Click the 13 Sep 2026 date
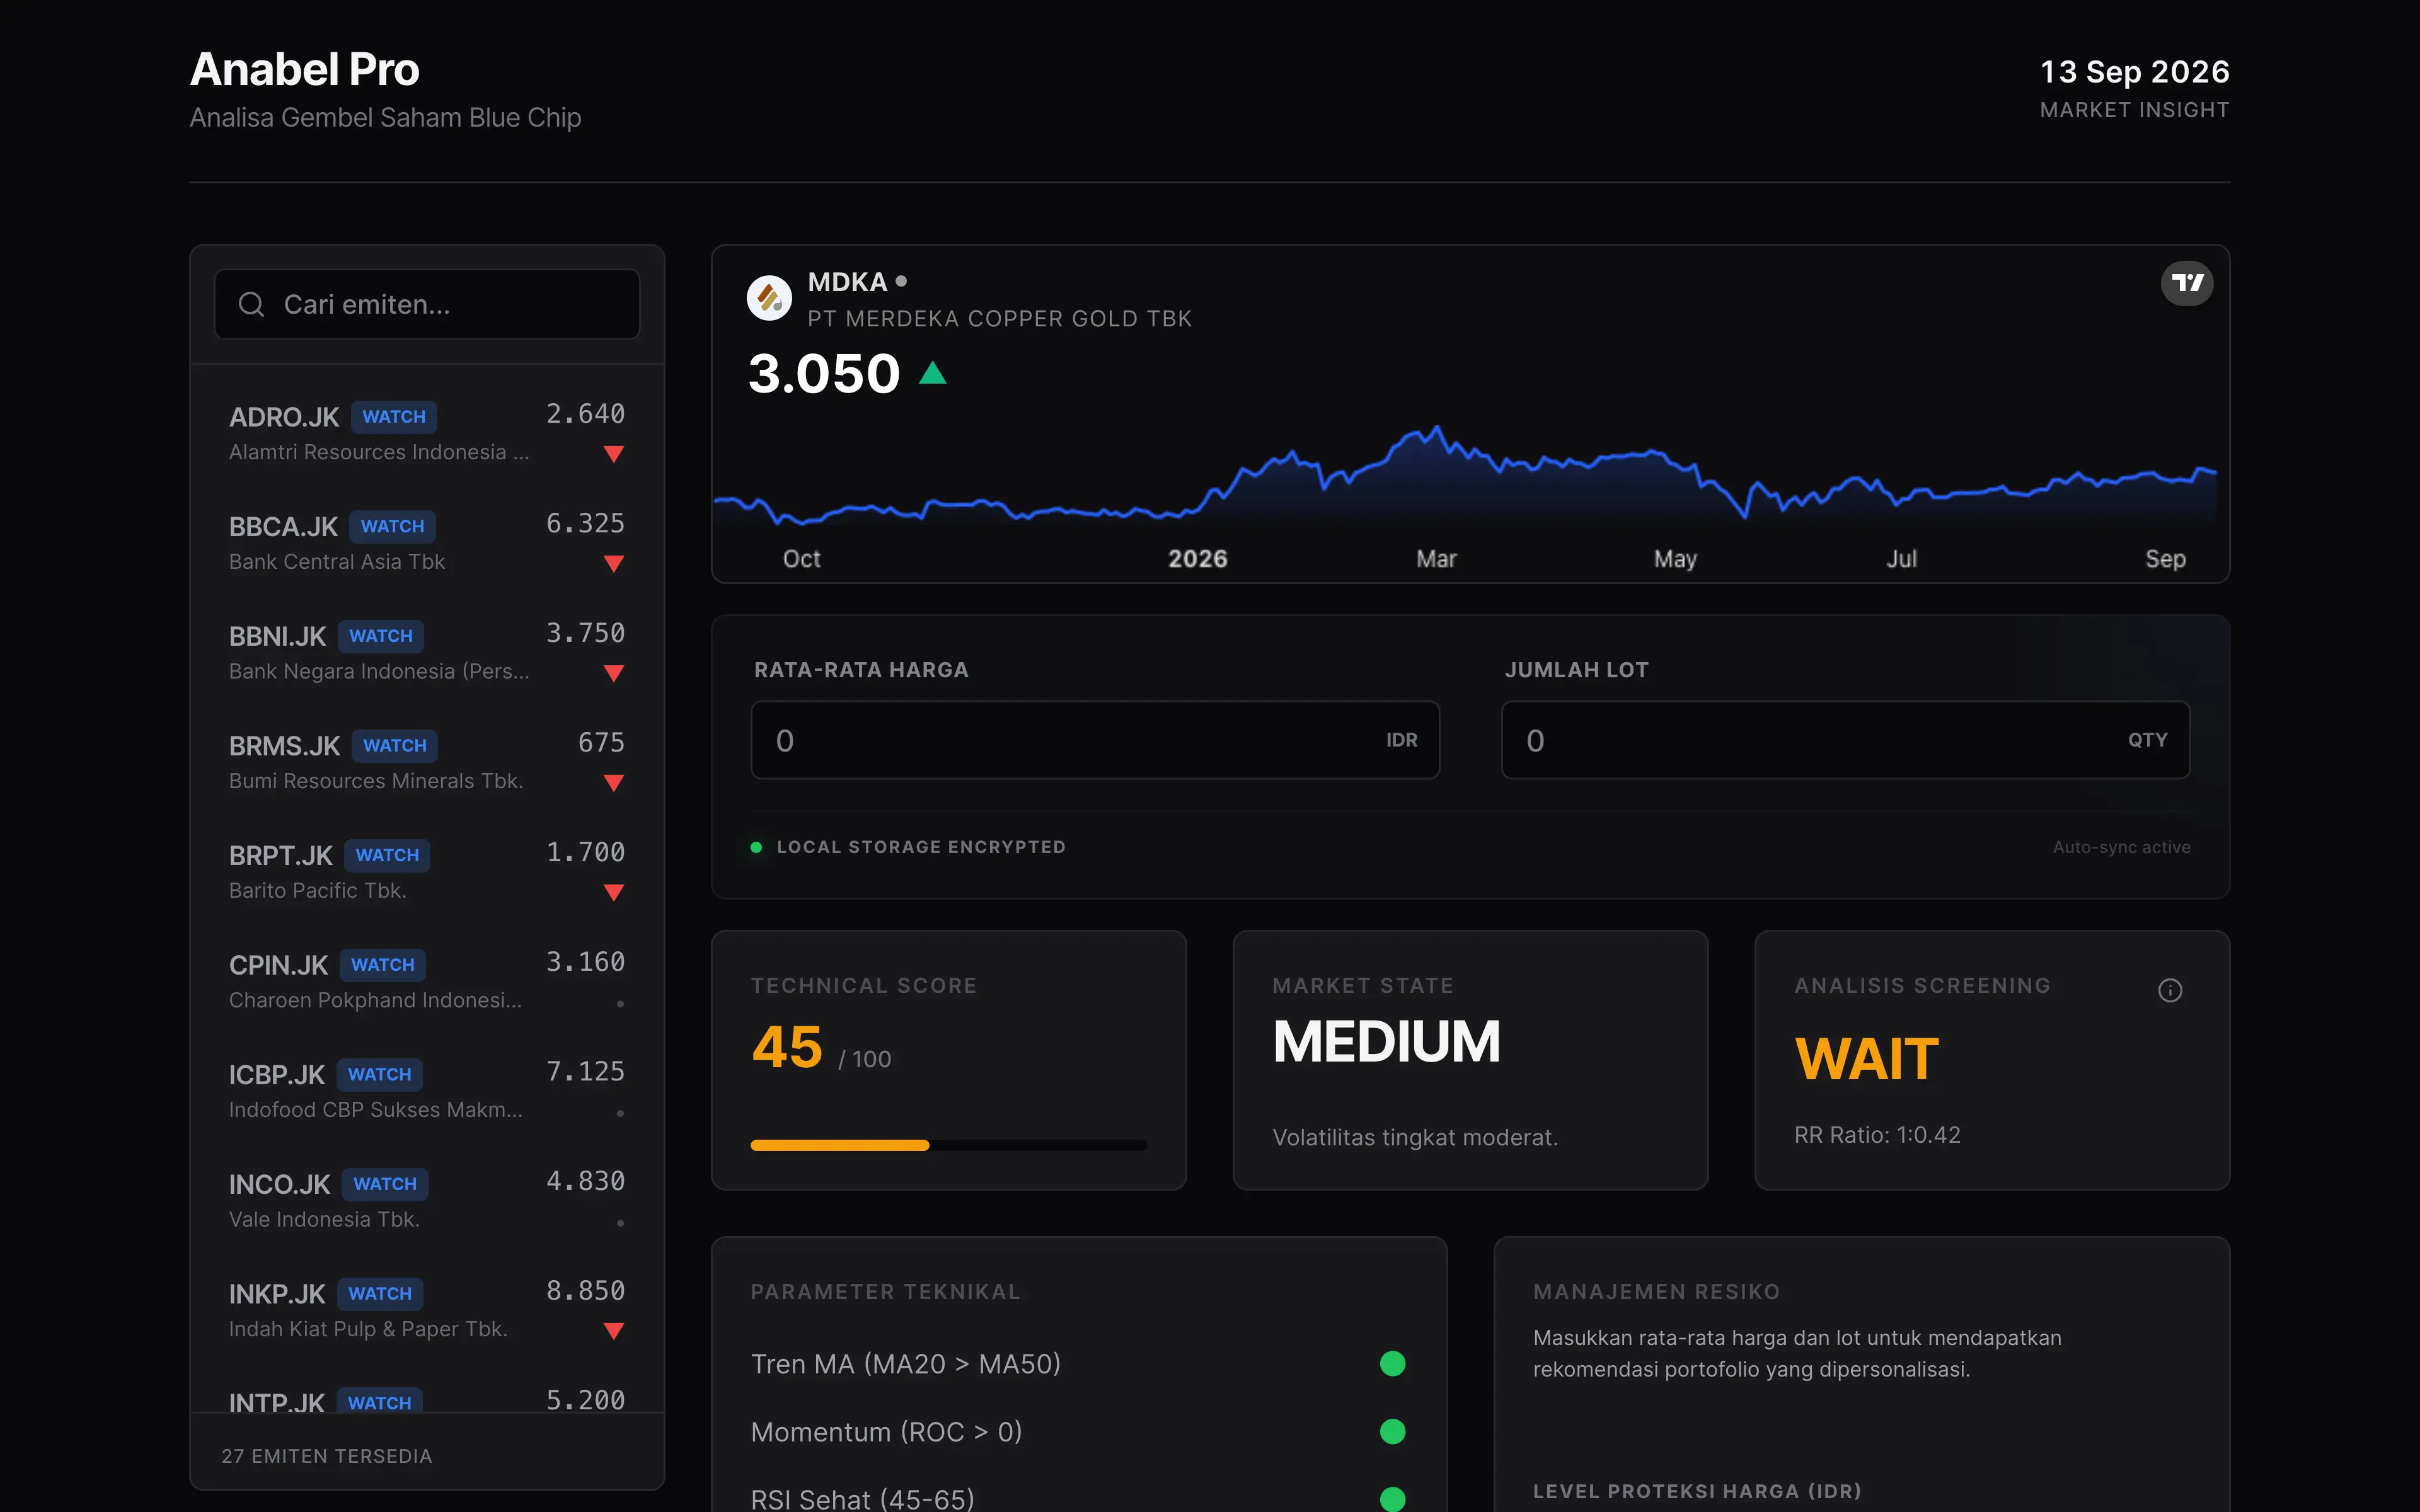Image resolution: width=2420 pixels, height=1512 pixels. [x=2134, y=72]
